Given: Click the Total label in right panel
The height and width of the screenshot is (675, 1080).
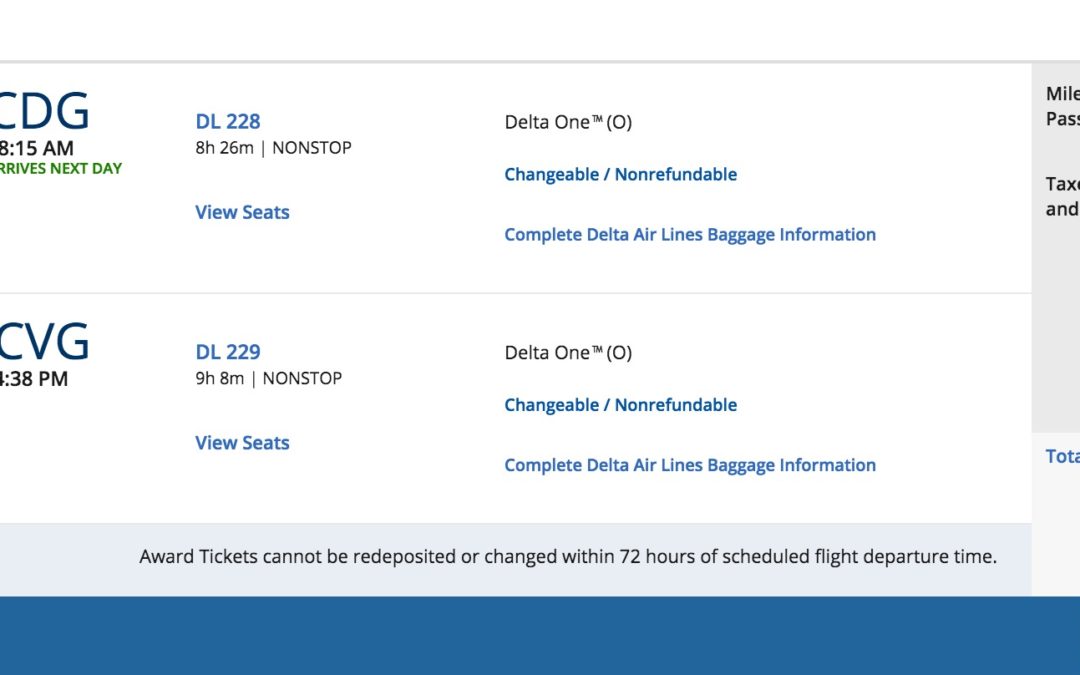Looking at the screenshot, I should tap(1063, 456).
